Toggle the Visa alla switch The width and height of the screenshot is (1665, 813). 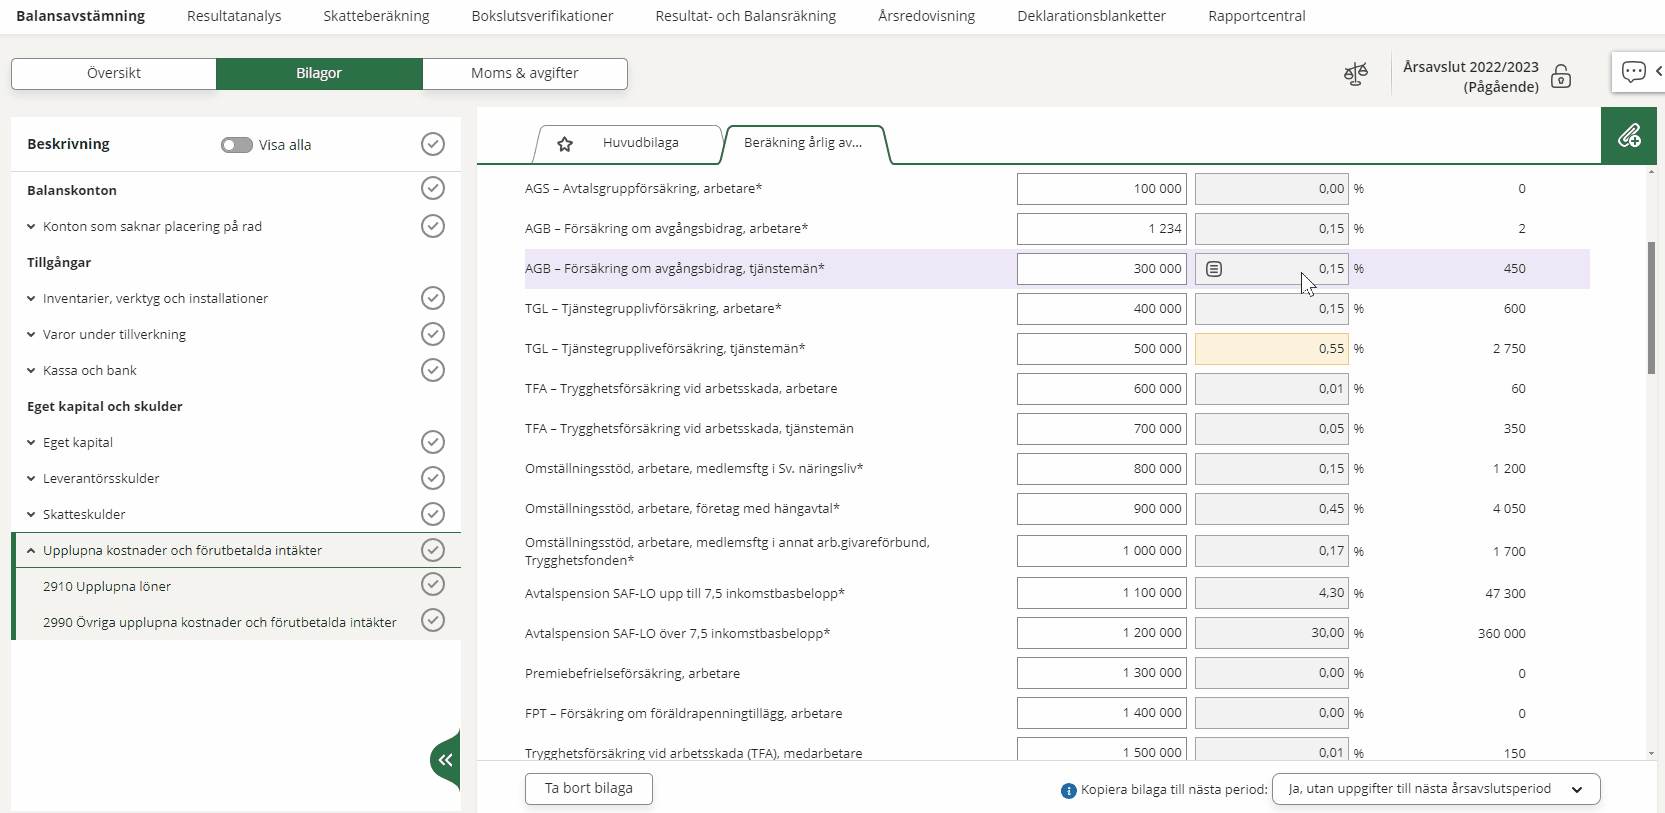[x=237, y=145]
